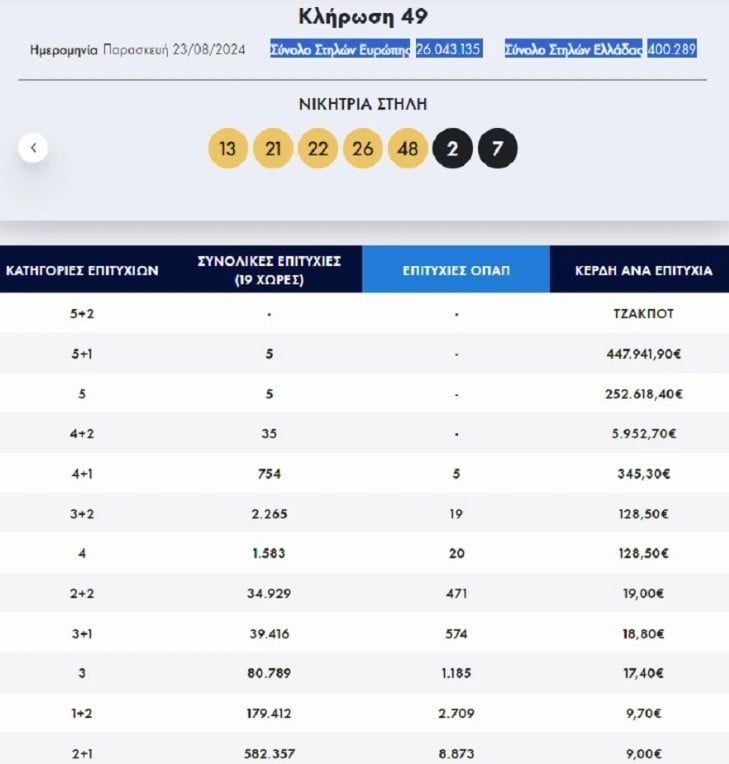
Task: Click highlighted Σύνολο Στηλών Ελλάδας label
Action: pos(574,49)
